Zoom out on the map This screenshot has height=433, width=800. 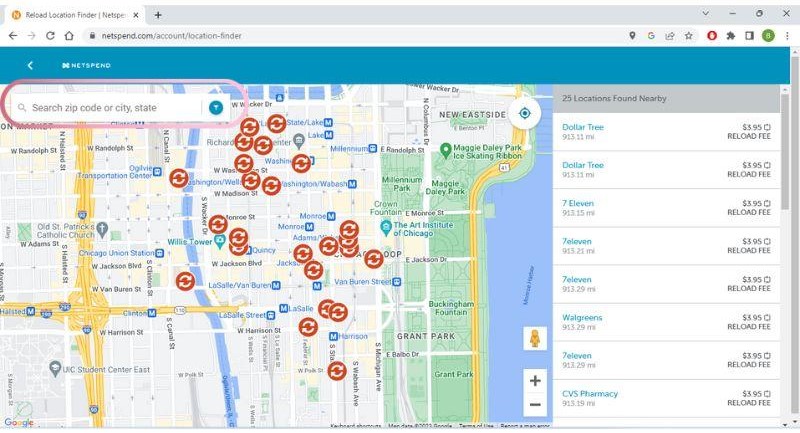coord(535,404)
